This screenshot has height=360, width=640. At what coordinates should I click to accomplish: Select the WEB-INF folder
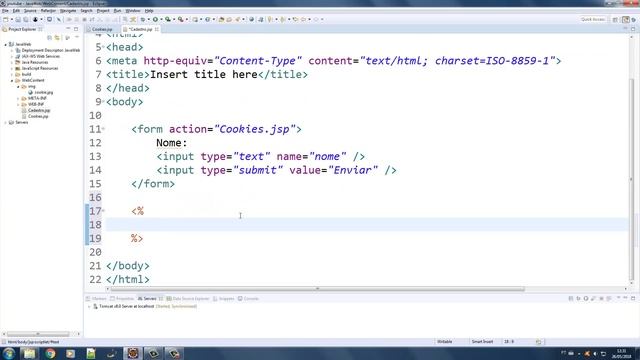coord(36,104)
